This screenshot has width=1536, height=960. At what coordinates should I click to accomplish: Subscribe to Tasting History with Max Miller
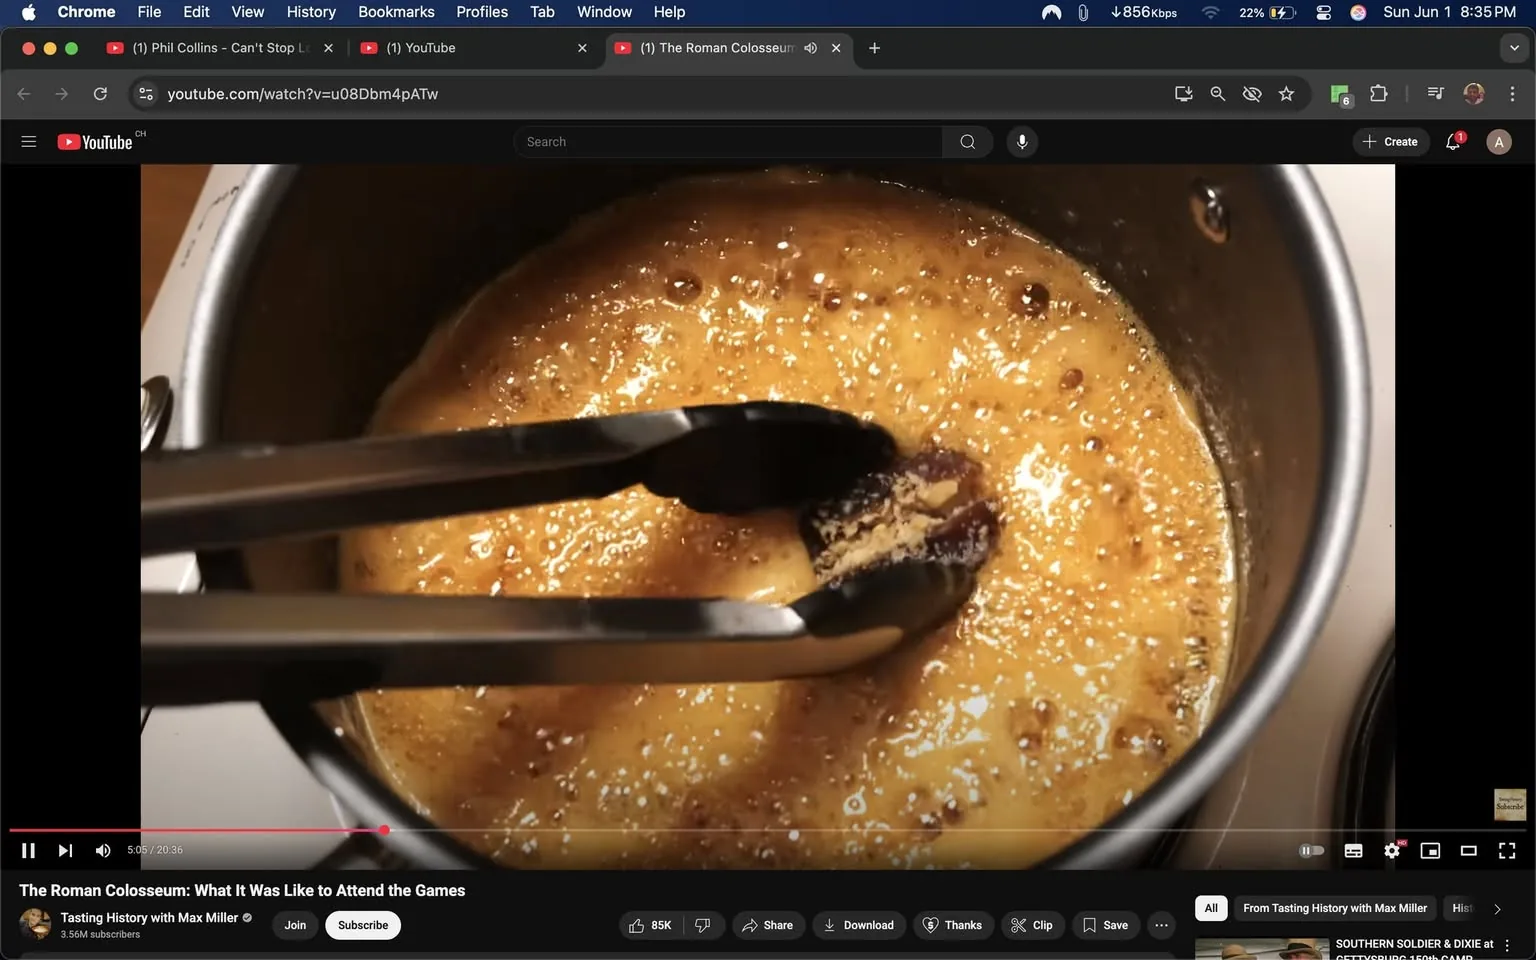pyautogui.click(x=362, y=925)
